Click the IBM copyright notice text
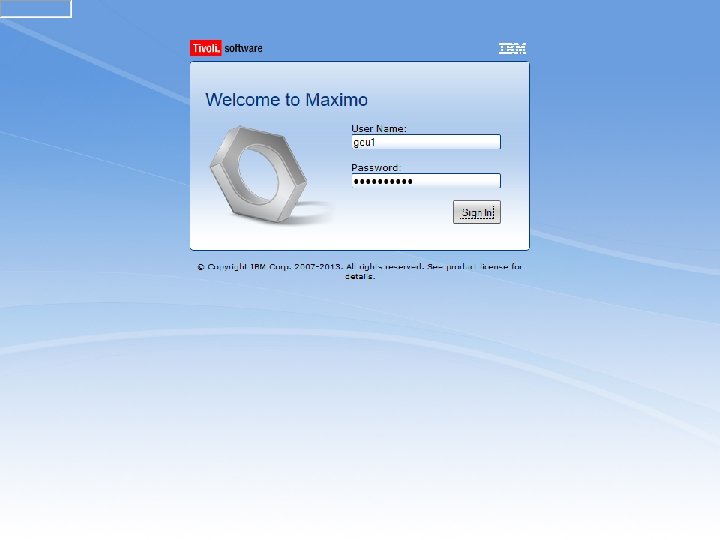Screen dimensions: 720x540 tap(360, 271)
